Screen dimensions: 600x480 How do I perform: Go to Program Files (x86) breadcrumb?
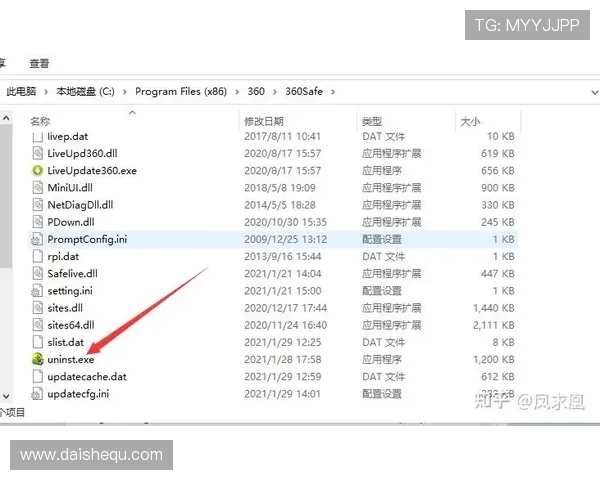(x=181, y=91)
